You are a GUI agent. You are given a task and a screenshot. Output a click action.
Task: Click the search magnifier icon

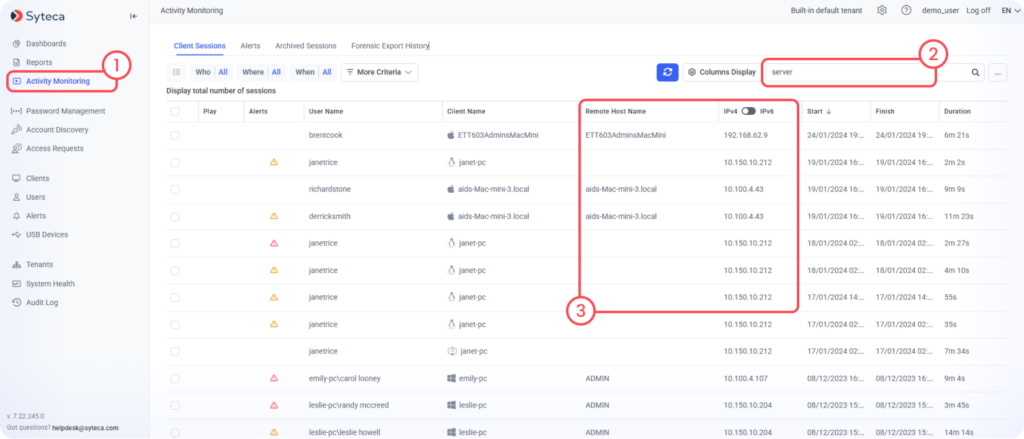click(975, 72)
